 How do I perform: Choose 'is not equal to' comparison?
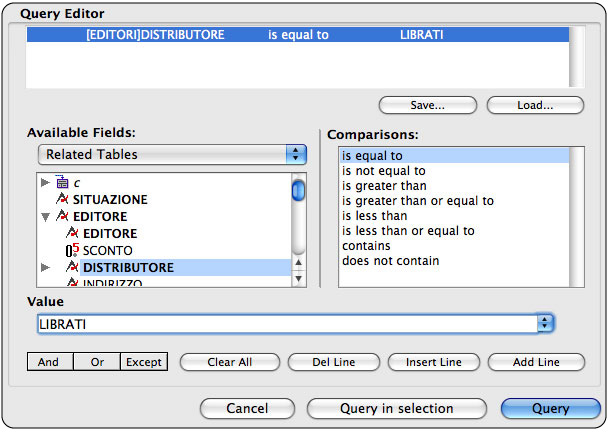[x=454, y=171]
